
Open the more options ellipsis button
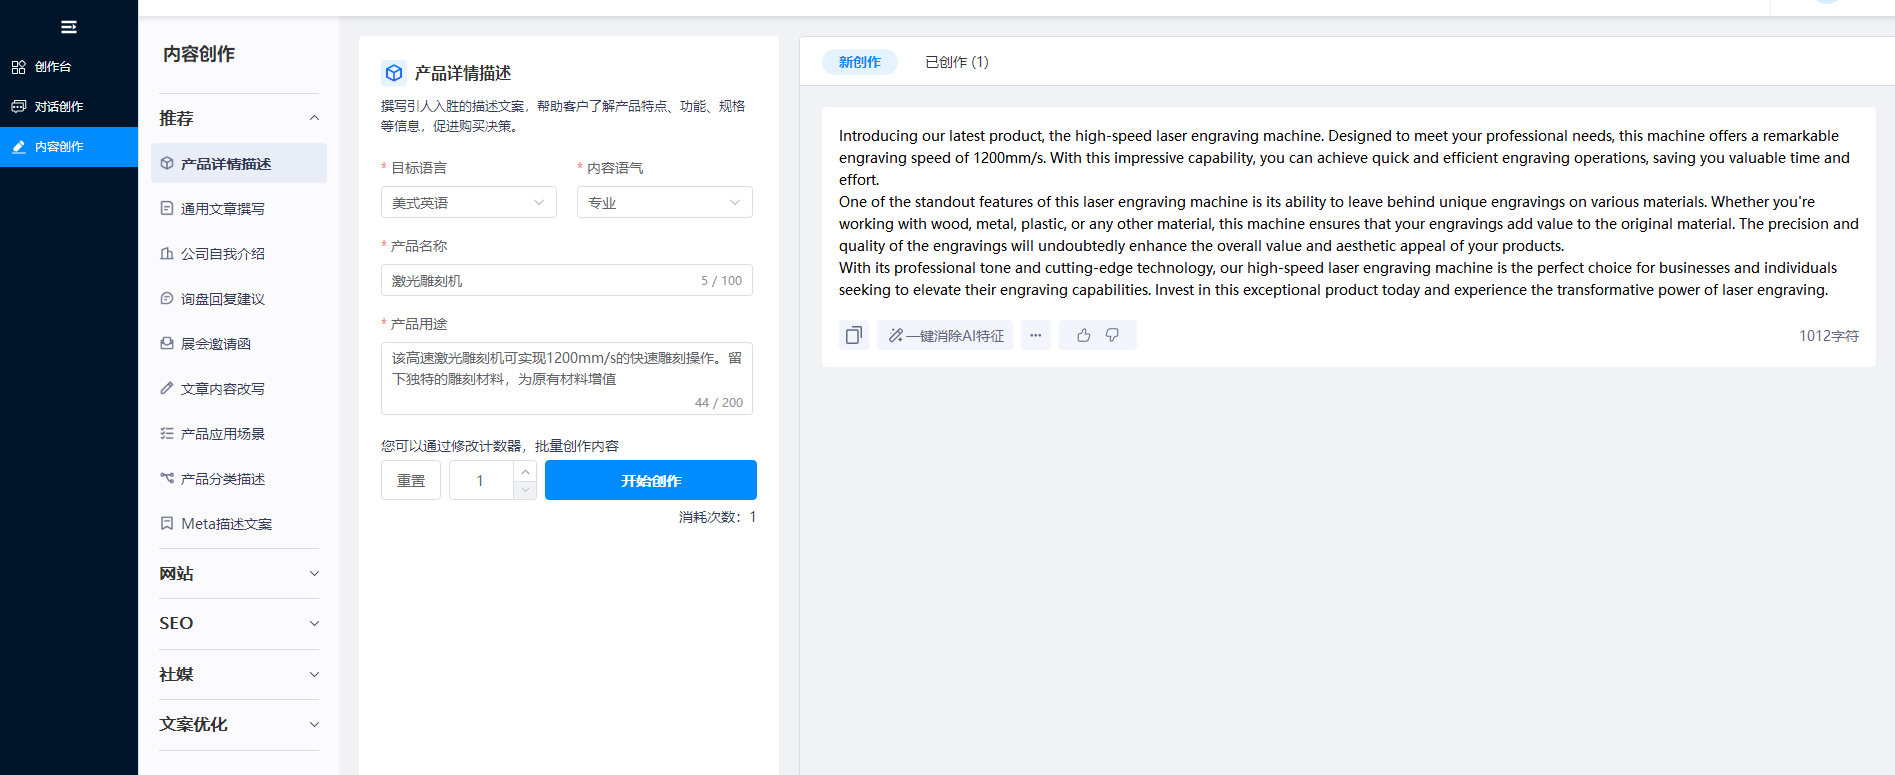coord(1035,335)
